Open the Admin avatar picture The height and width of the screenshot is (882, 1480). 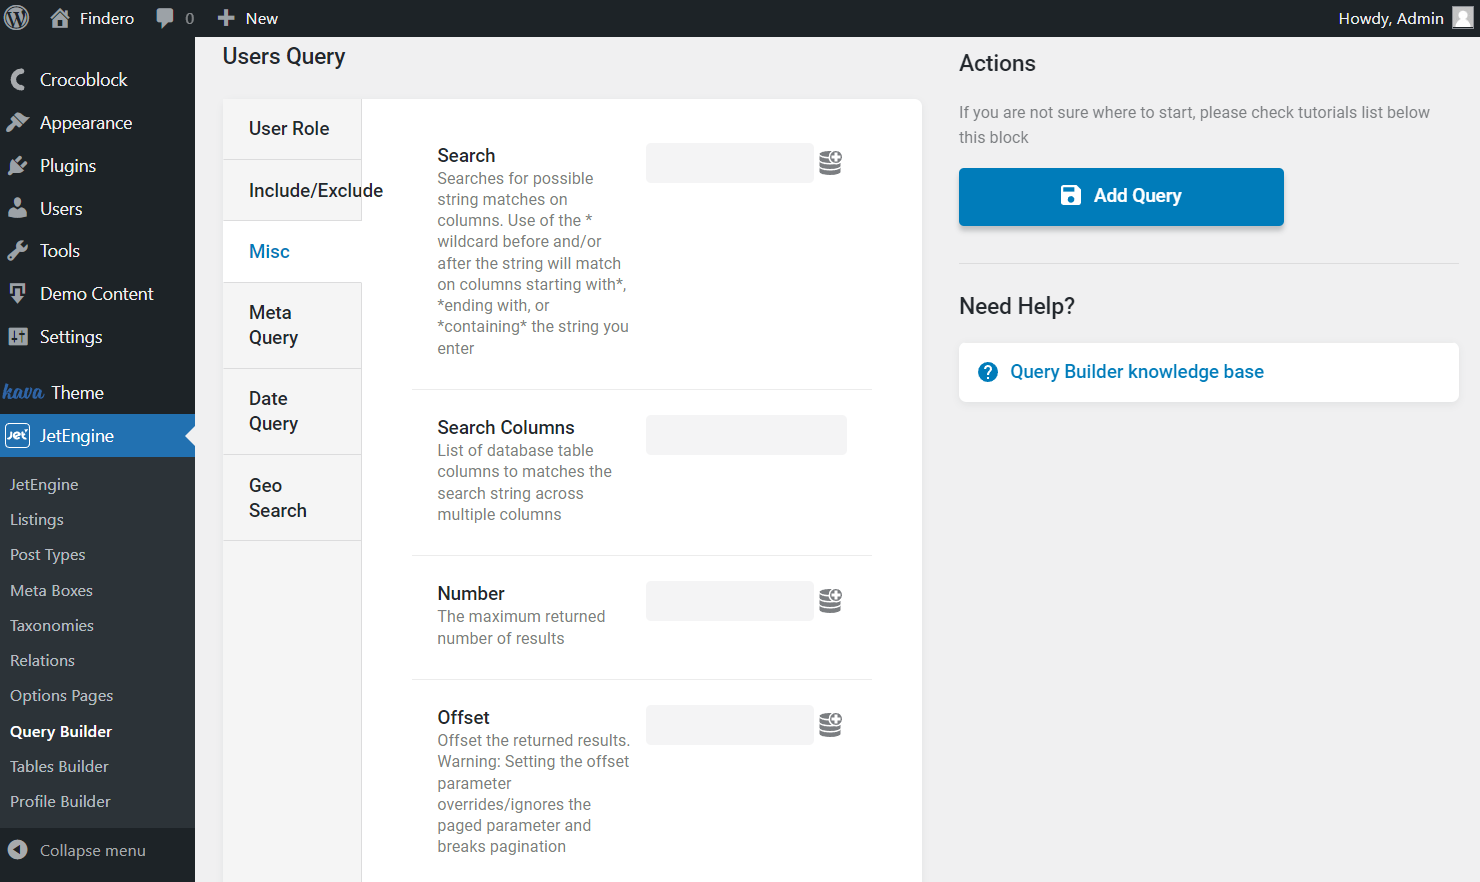(x=1463, y=18)
